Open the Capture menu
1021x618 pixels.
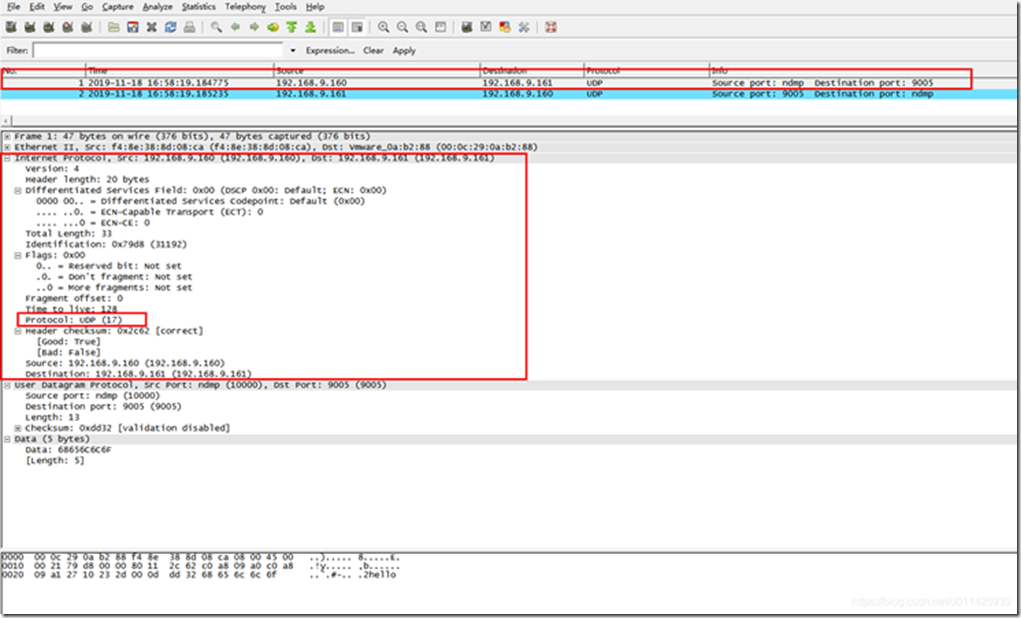point(118,7)
